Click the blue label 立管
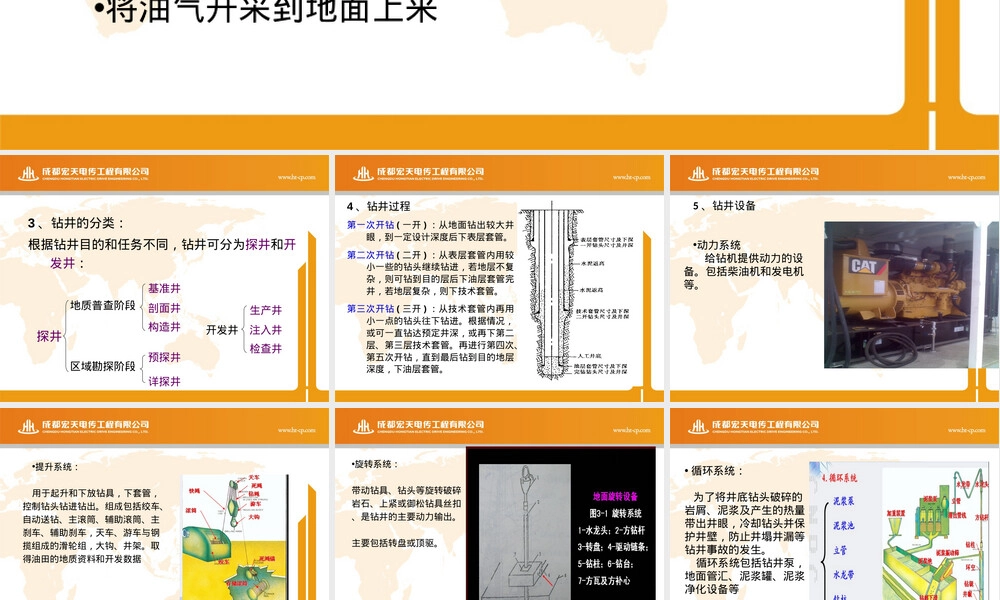 840,550
